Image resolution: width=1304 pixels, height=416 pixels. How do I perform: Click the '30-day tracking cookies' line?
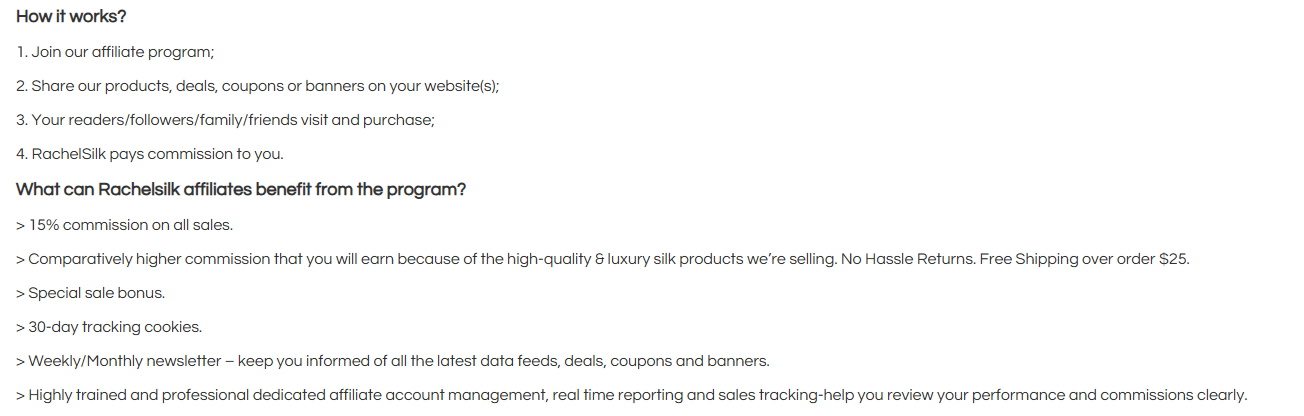[109, 327]
